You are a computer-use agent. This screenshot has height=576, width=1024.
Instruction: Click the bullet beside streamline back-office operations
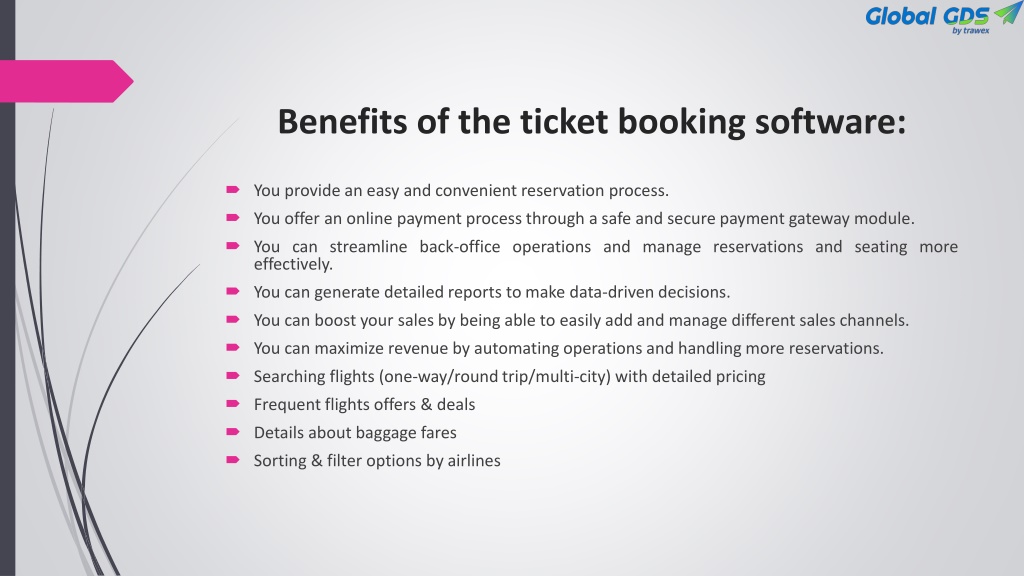click(x=233, y=246)
